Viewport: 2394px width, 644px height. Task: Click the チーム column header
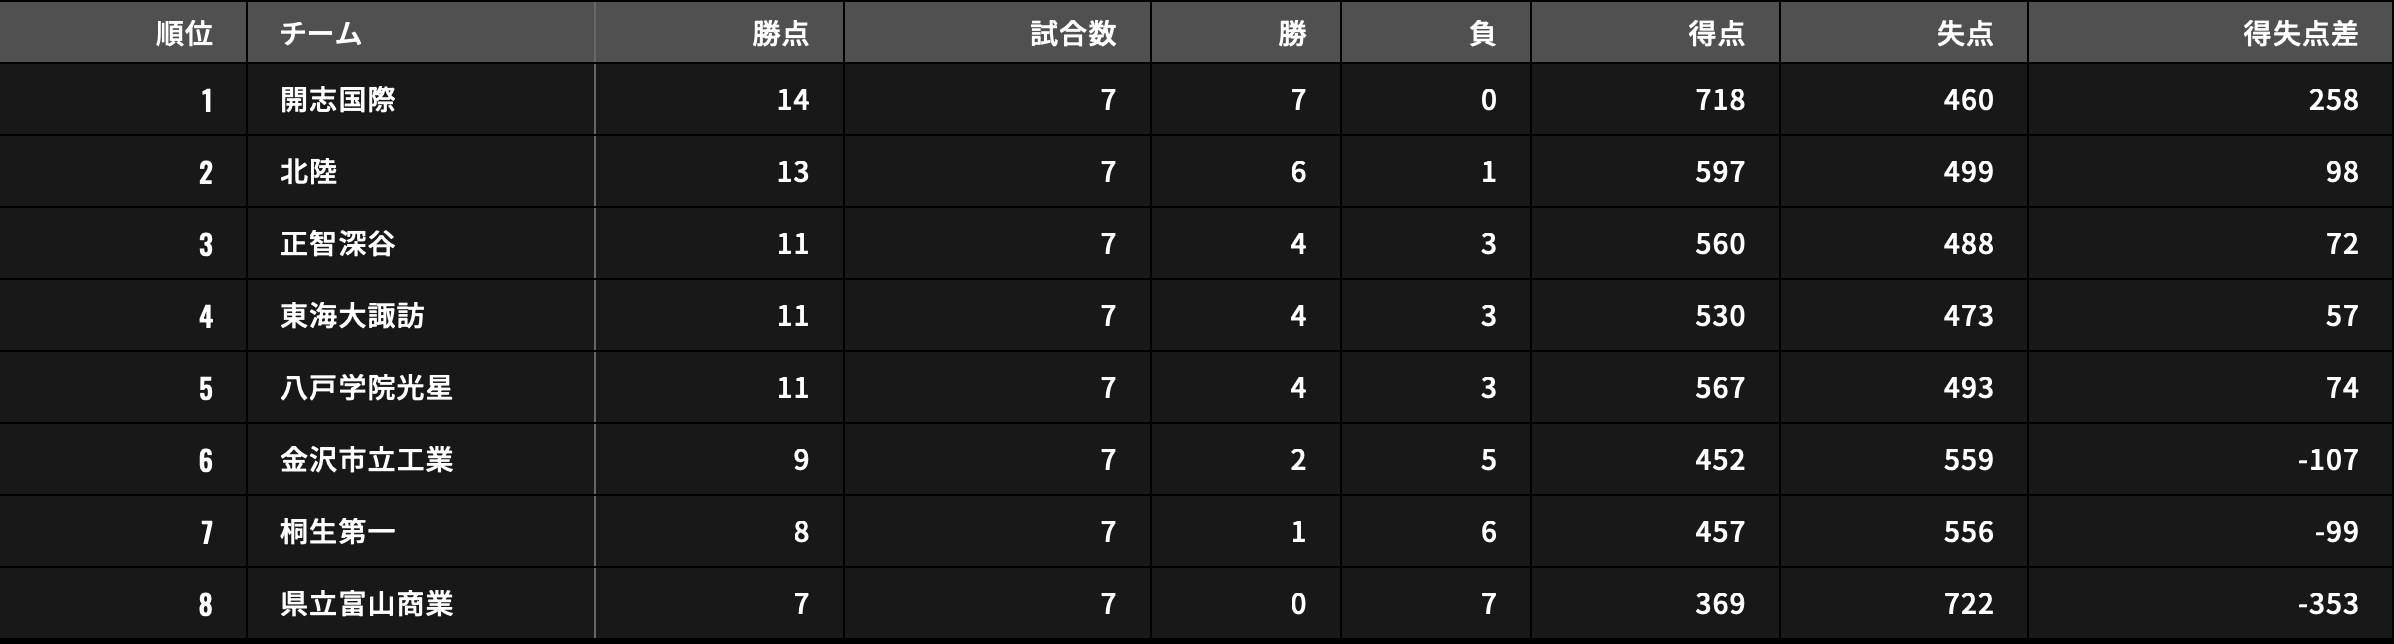[320, 34]
